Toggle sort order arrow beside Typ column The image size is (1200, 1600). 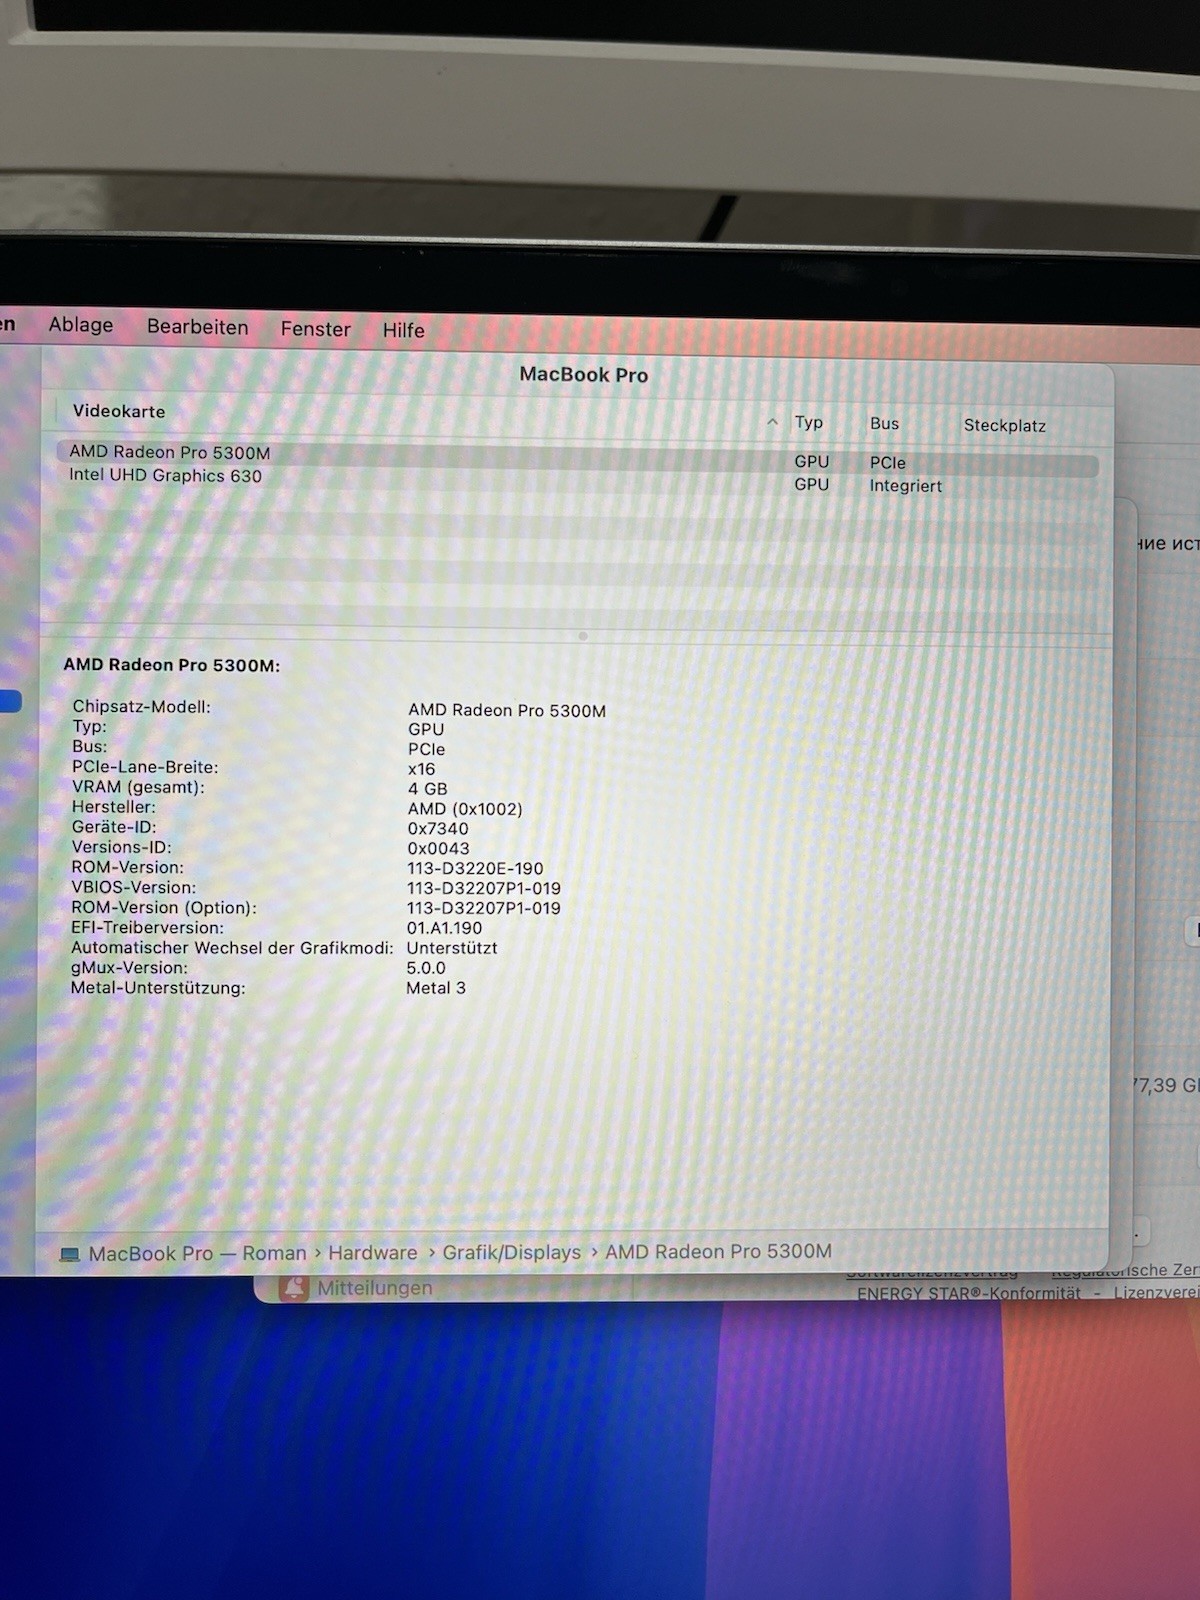click(772, 422)
